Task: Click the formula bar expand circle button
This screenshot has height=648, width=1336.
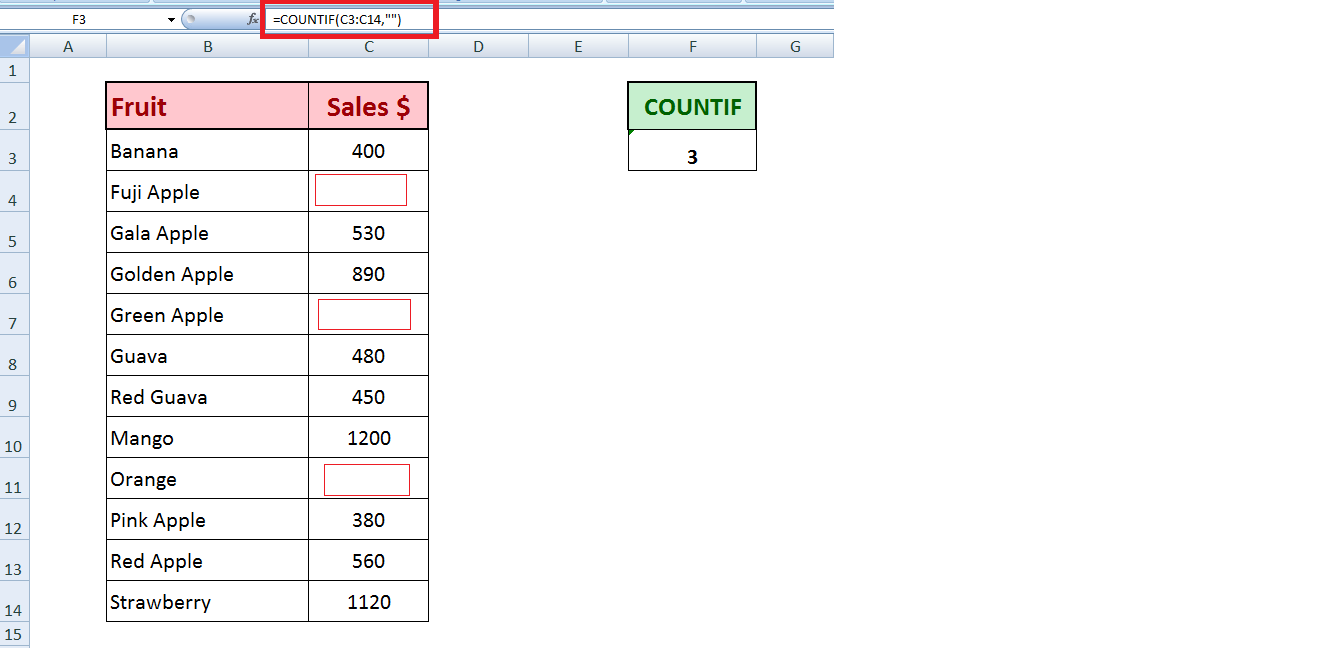Action: tap(190, 19)
